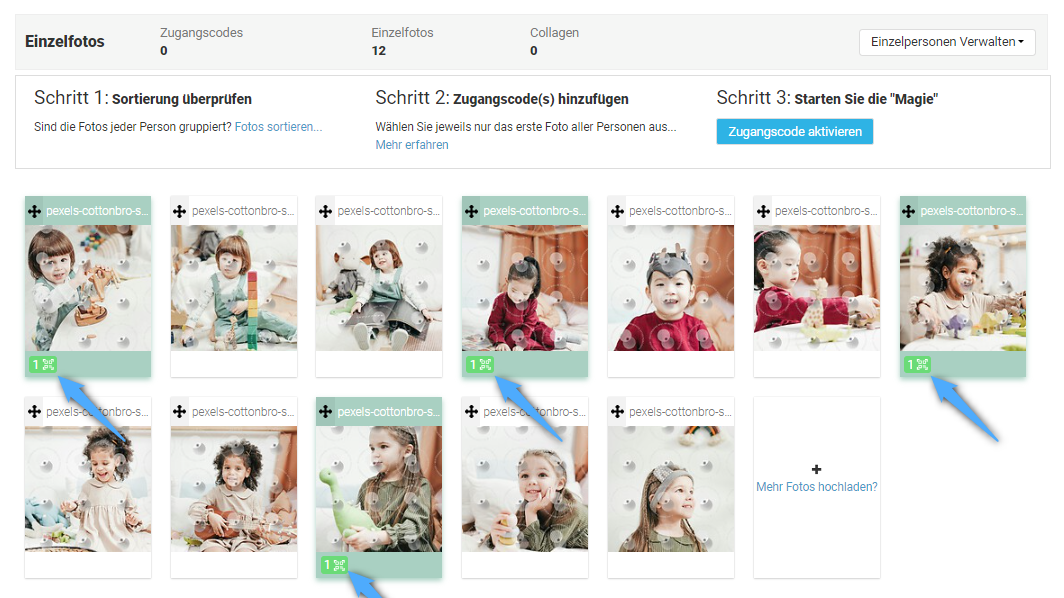The image size is (1064, 598).
Task: Click move handle on toddler with stuffed toy card
Action: point(325,211)
